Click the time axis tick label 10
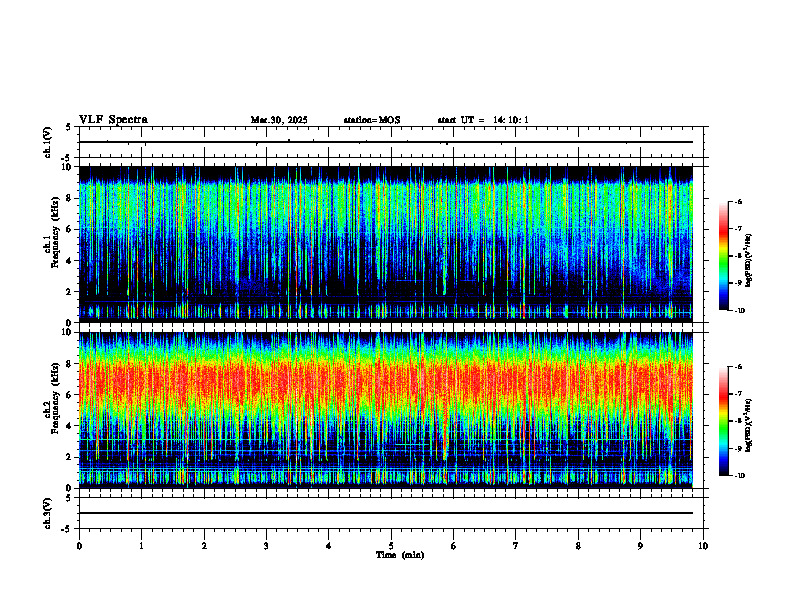The width and height of the screenshot is (792, 612). pos(703,546)
